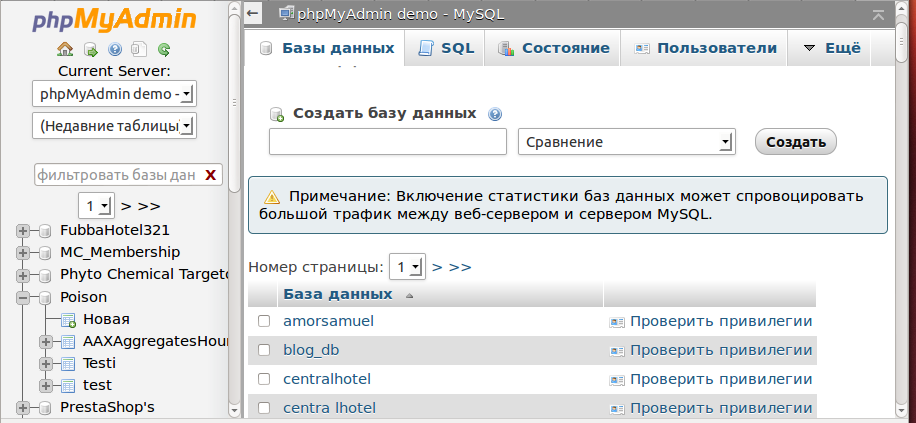Collapse the Poison database tree node

(x=23, y=297)
